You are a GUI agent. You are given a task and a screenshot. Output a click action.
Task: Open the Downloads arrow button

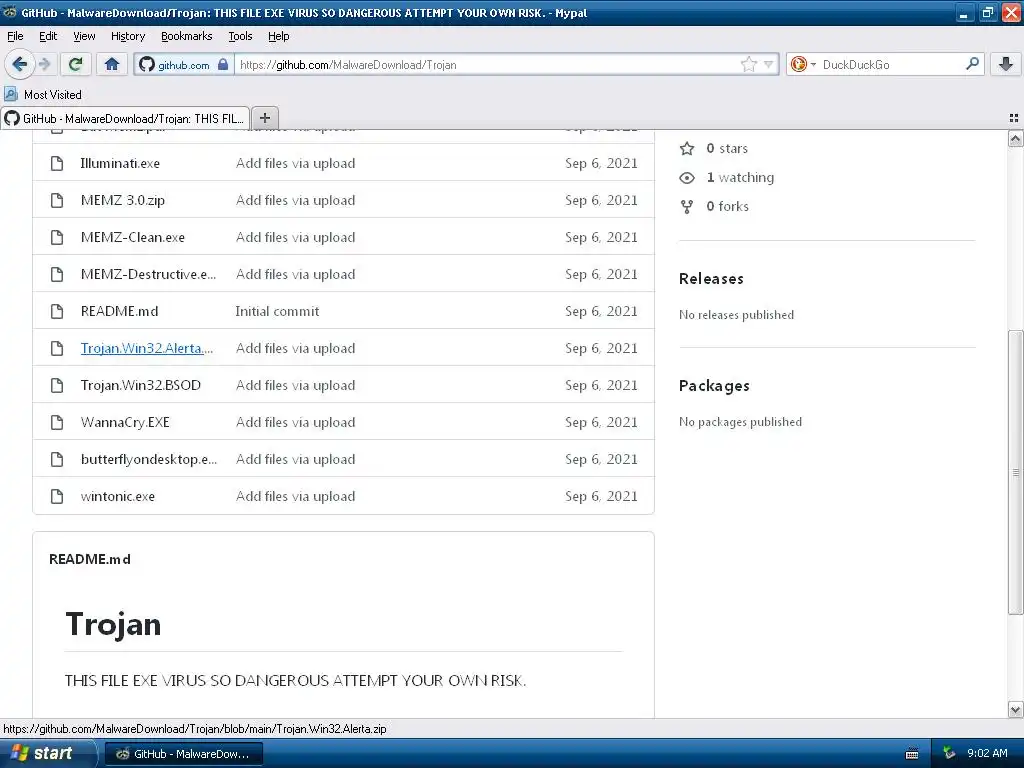[x=1006, y=64]
